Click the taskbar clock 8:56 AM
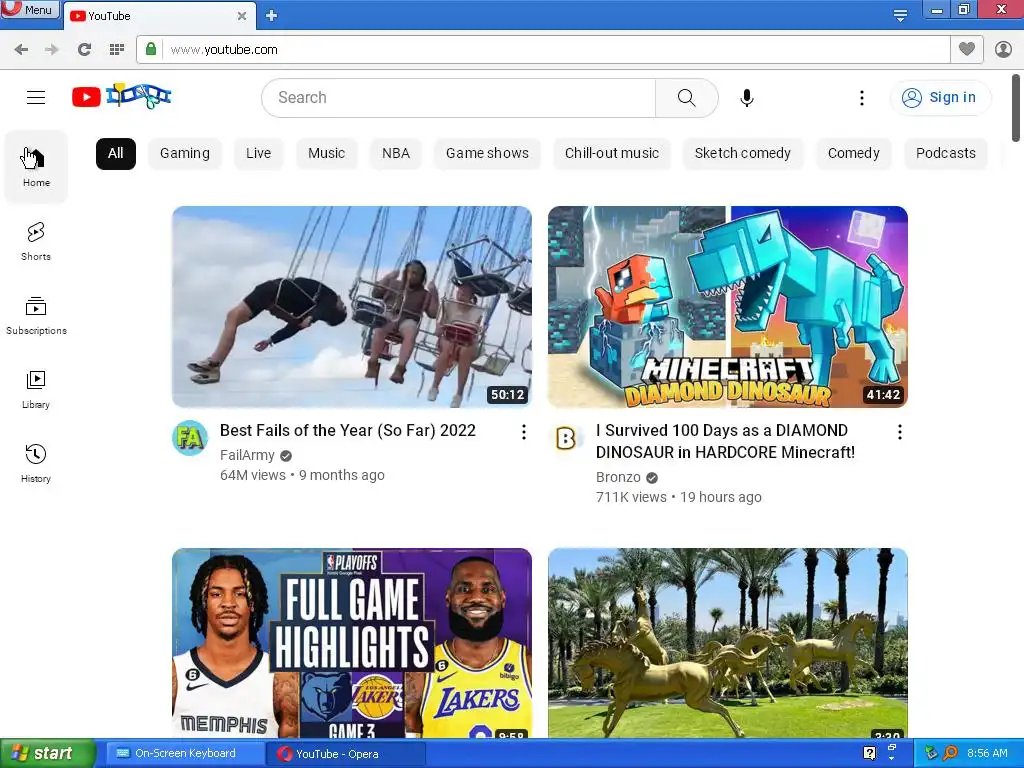 (x=987, y=753)
